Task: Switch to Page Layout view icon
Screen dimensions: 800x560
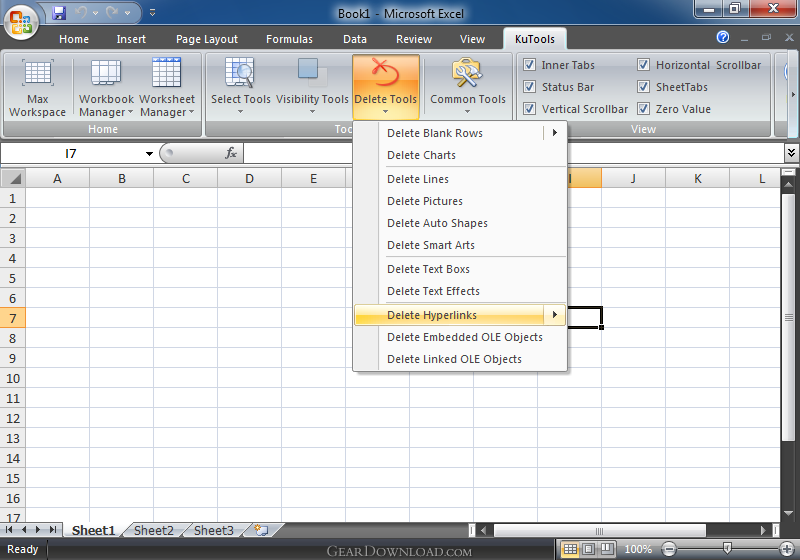Action: (x=589, y=549)
